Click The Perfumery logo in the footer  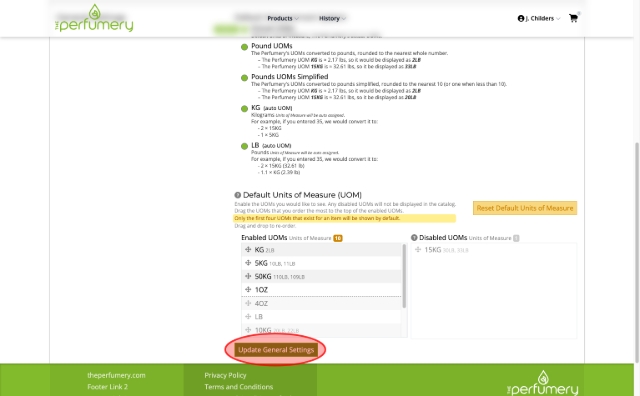[x=542, y=383]
